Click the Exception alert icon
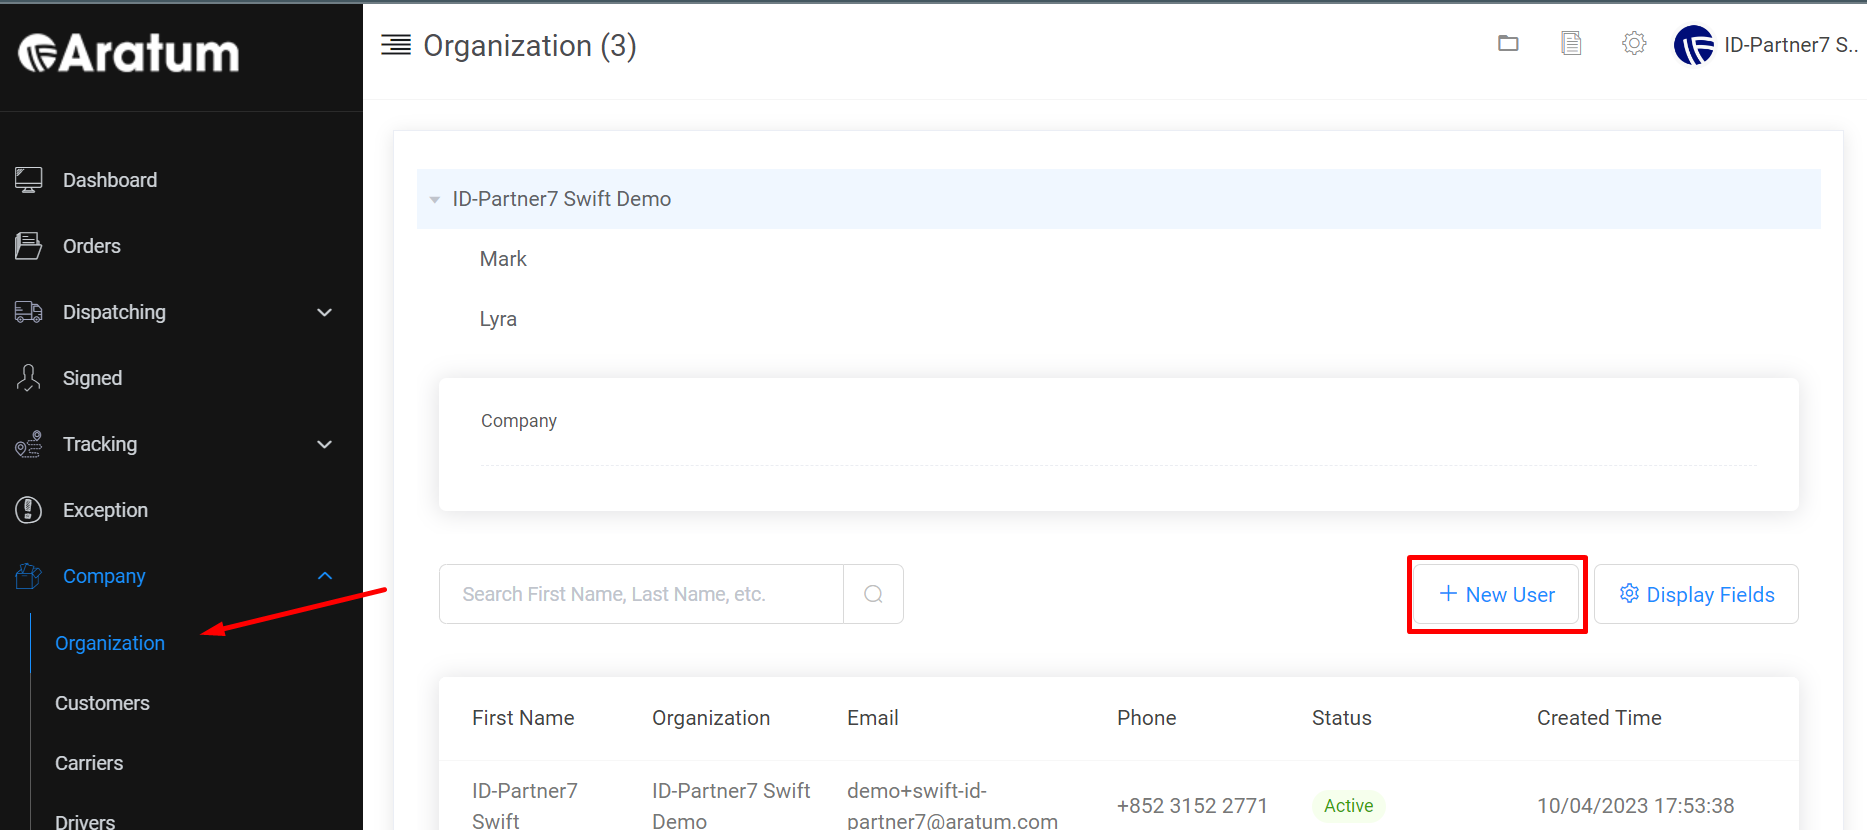Screen dimensions: 1867x830 29,510
